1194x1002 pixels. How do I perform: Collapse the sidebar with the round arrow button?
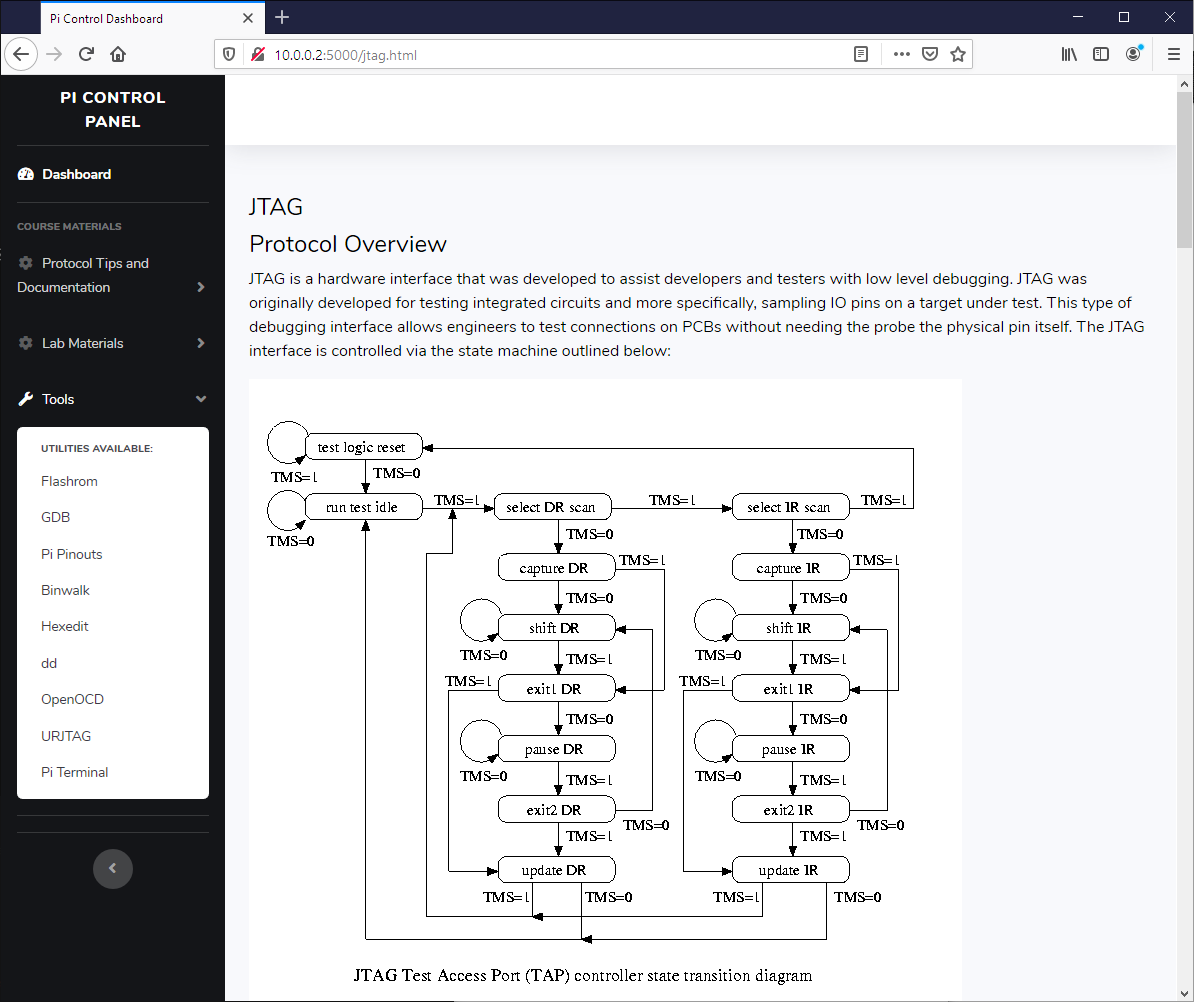click(113, 868)
